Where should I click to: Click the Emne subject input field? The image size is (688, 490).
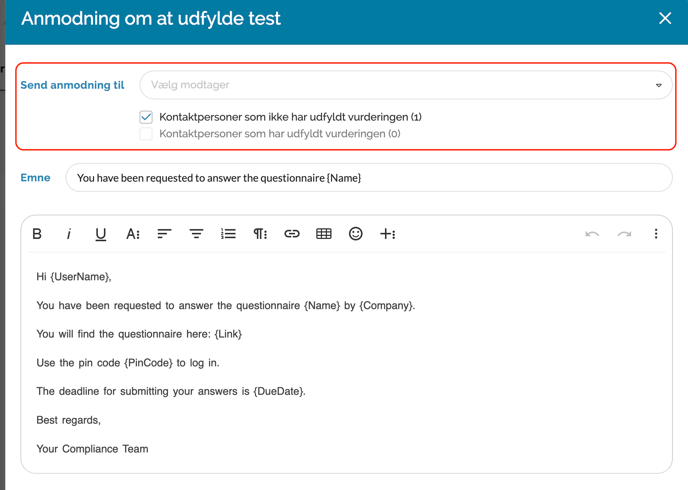point(368,178)
